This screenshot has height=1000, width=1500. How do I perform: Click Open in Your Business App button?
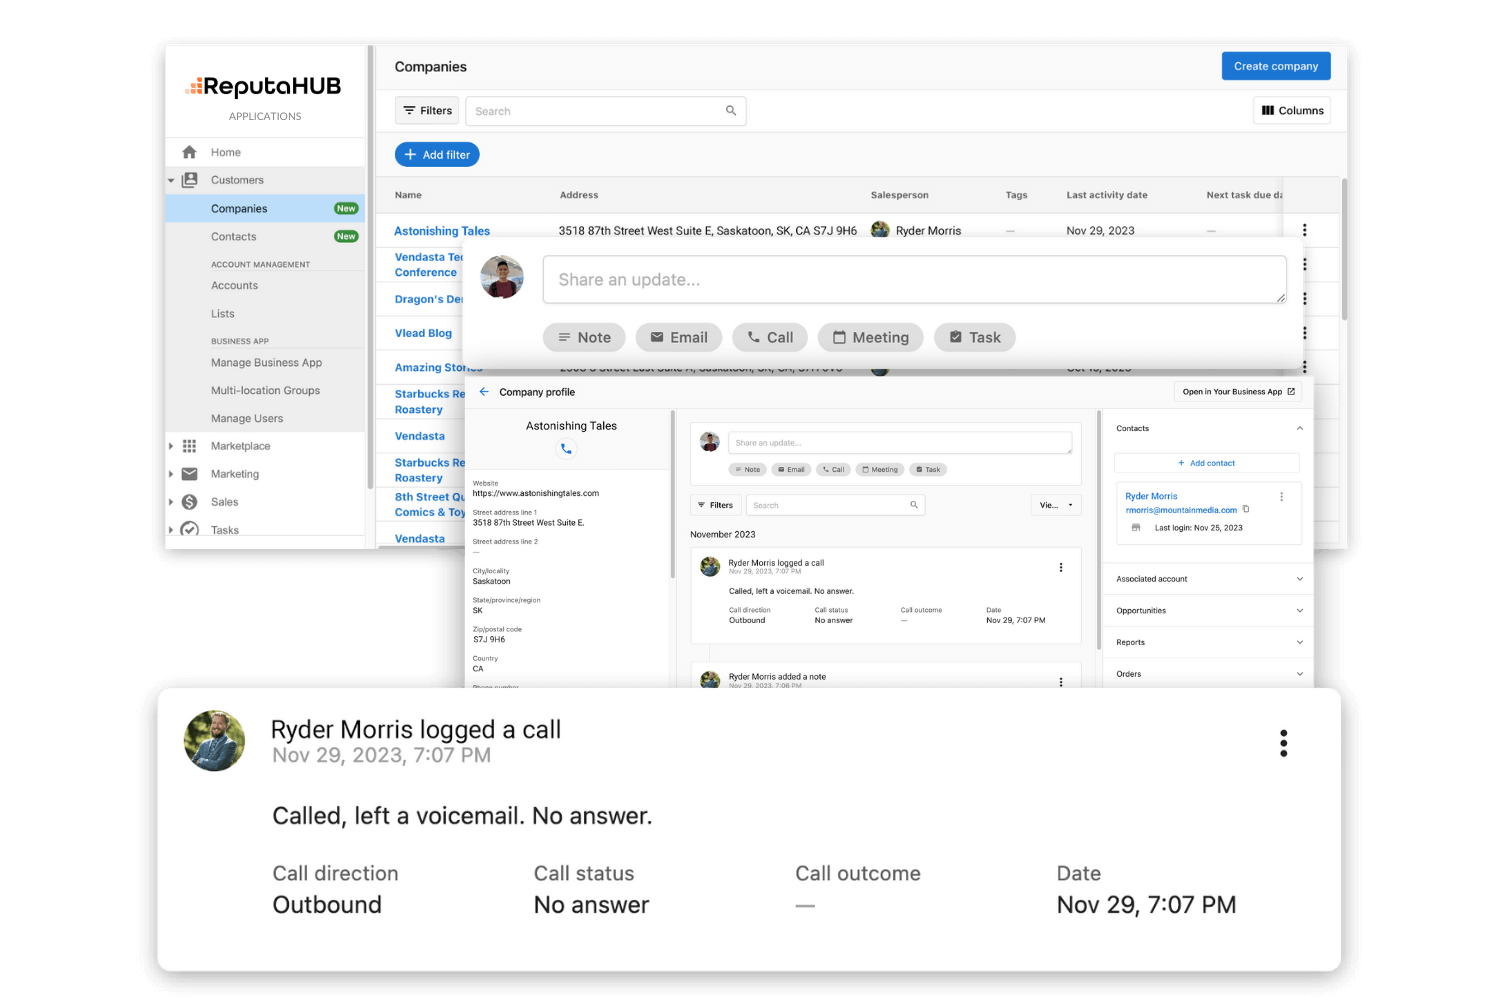tap(1238, 392)
